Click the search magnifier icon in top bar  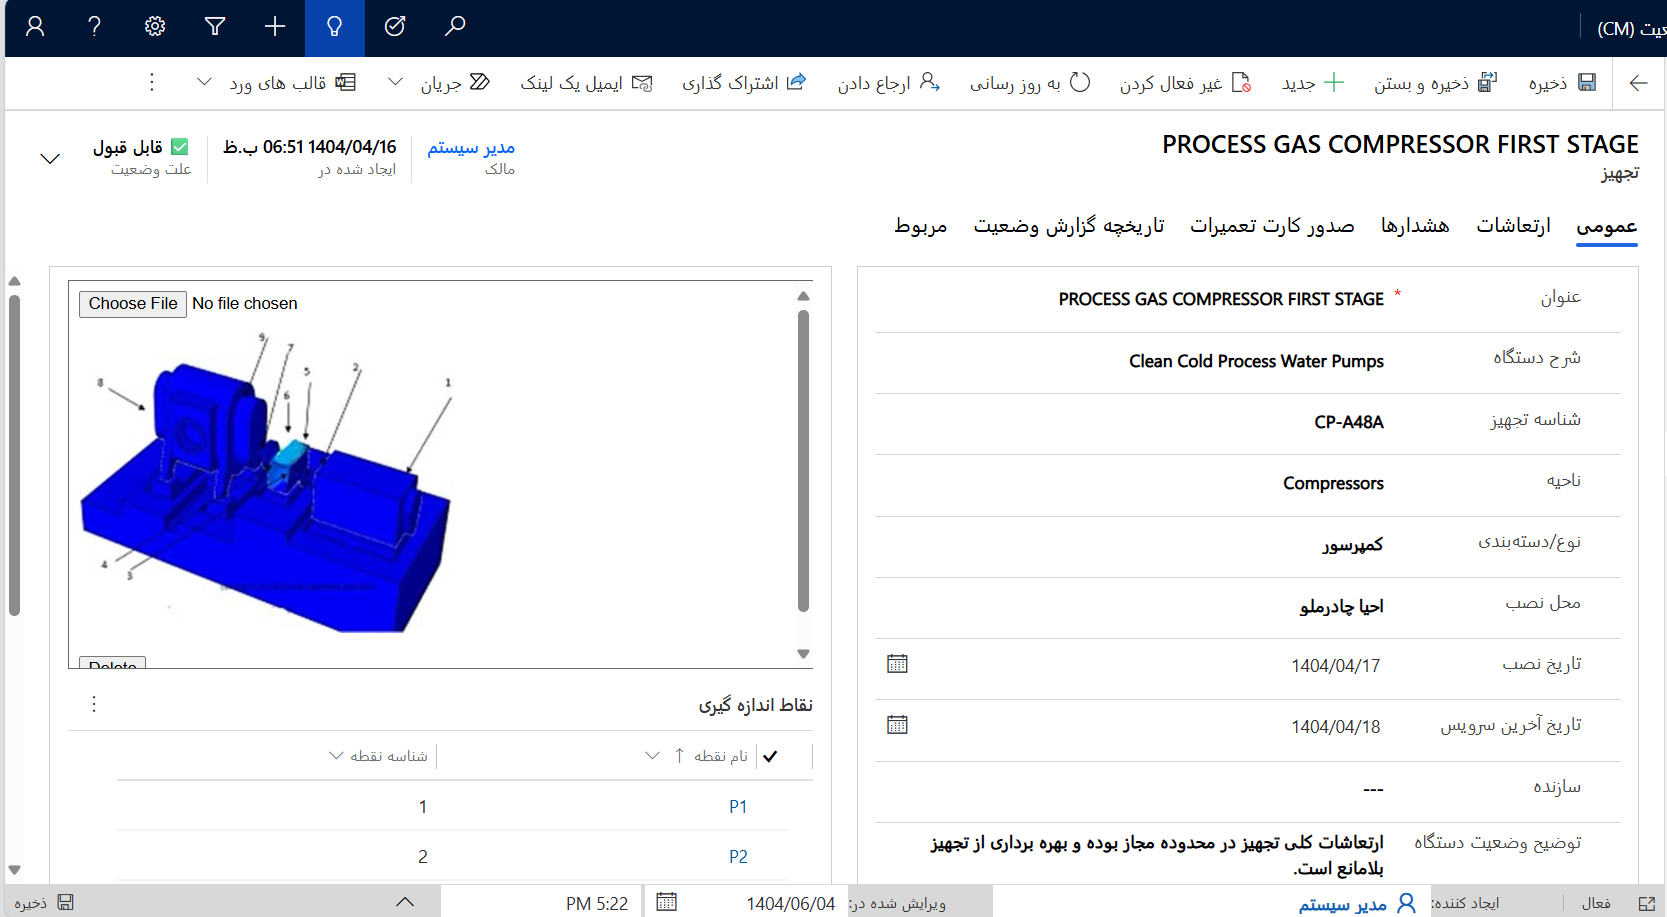(455, 27)
